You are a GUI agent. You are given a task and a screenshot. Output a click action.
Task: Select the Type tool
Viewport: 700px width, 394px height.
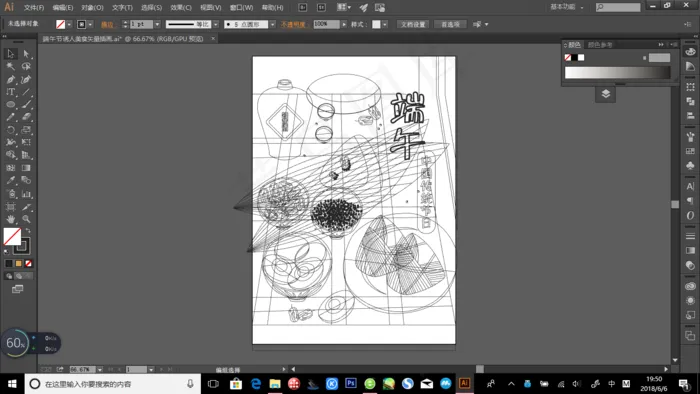(11, 92)
